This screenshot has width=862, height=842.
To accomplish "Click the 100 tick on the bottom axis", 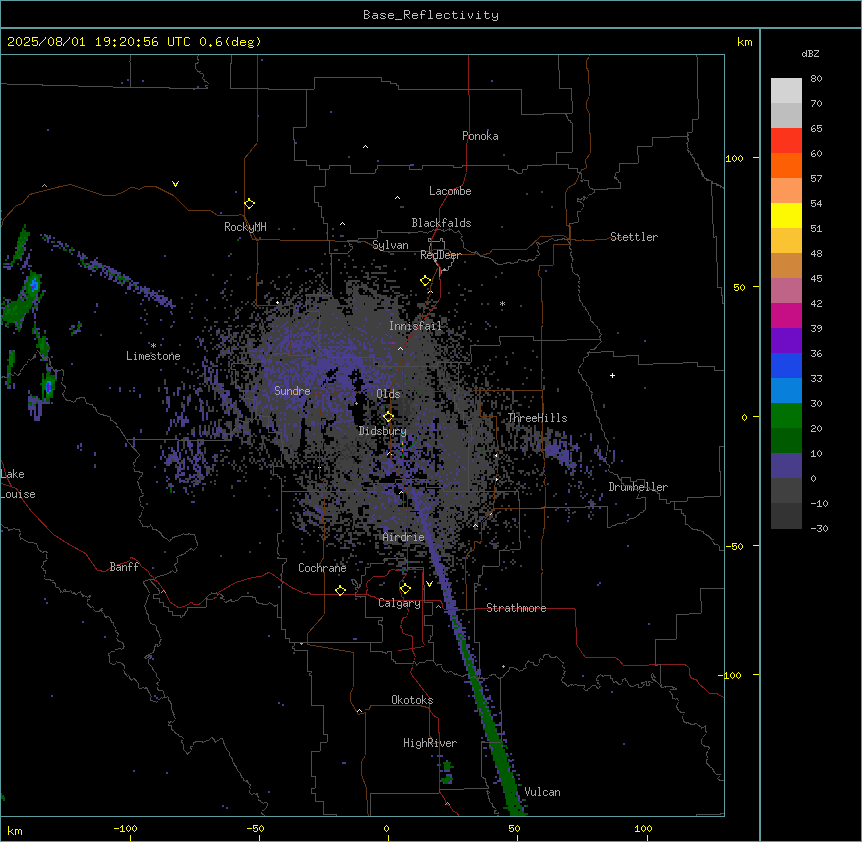I will [x=643, y=828].
